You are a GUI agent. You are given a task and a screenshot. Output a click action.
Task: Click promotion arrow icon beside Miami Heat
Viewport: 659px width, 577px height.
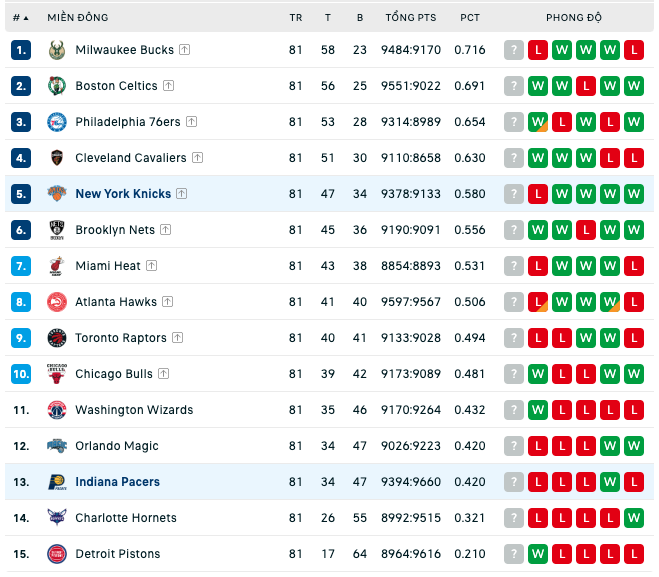152,266
